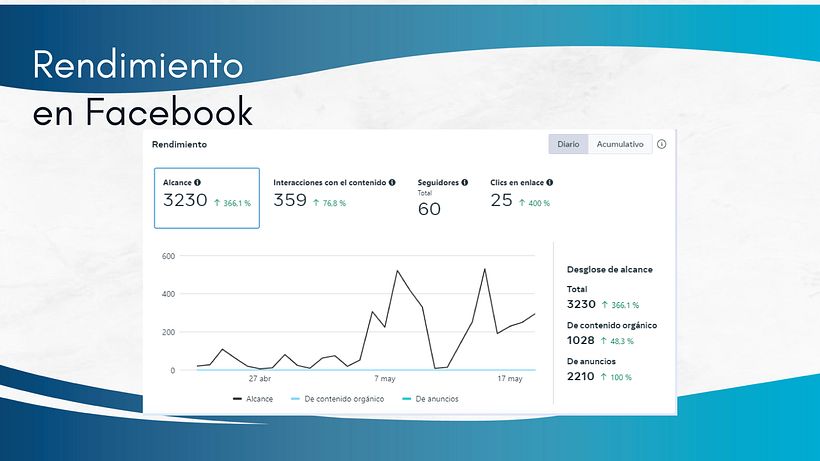Click the info icon next to Alcance
Screen dimensions: 820x461
[197, 182]
